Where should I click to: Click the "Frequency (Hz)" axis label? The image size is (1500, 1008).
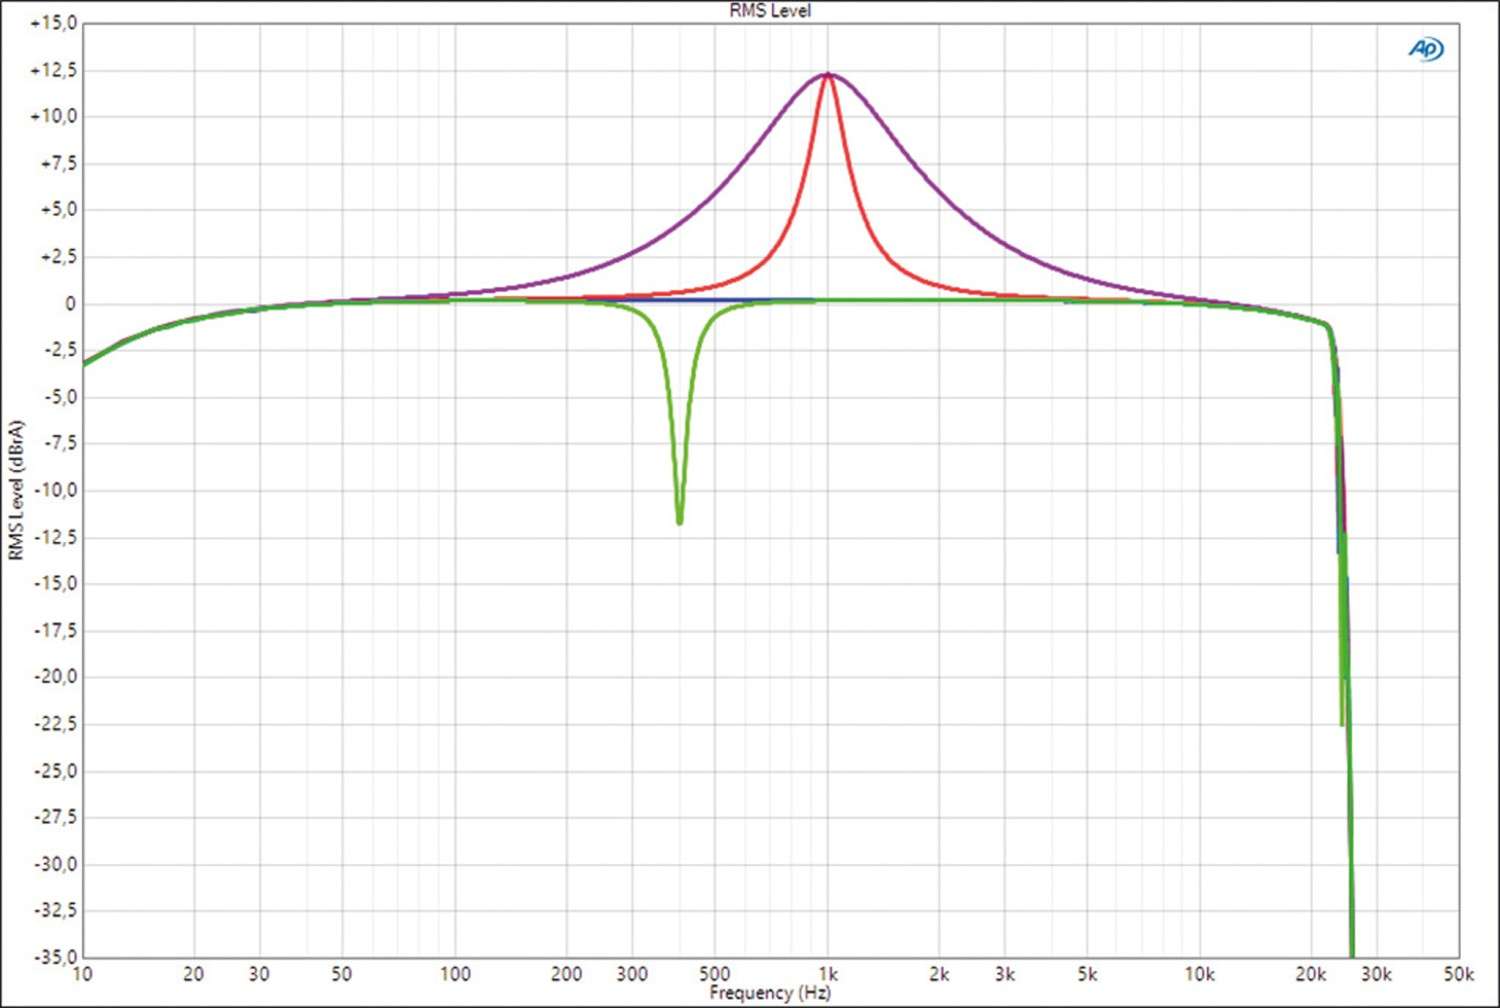click(x=770, y=992)
